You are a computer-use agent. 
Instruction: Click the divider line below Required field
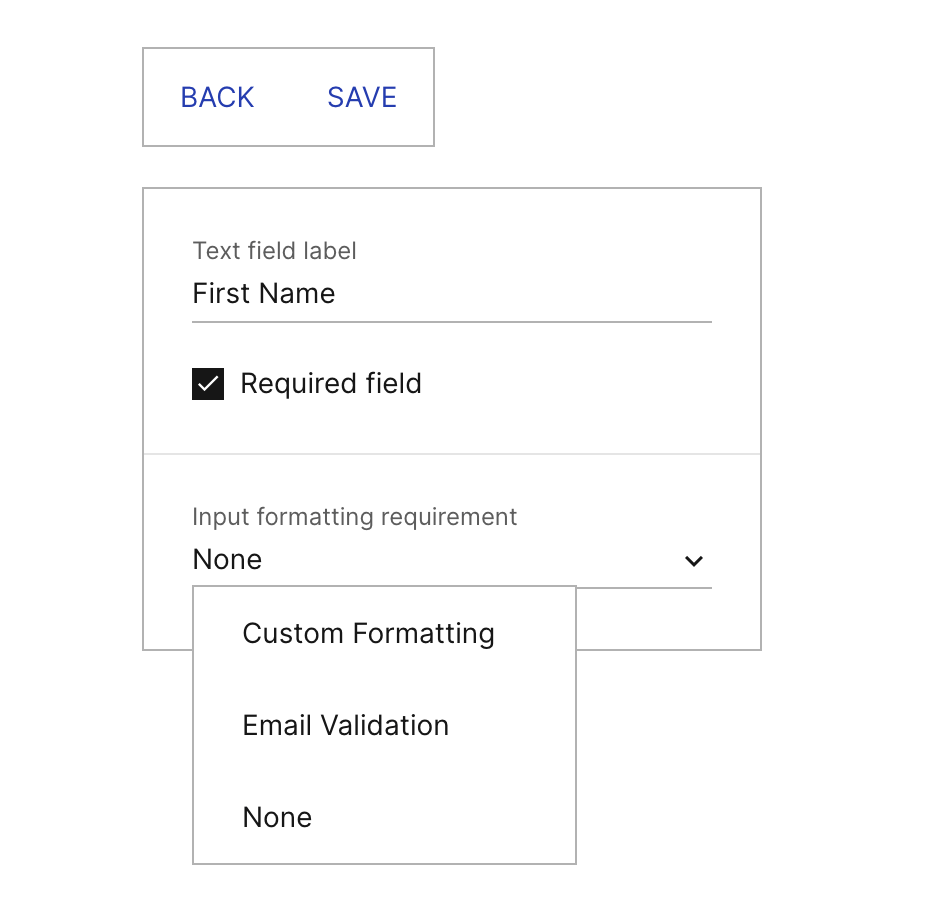coord(452,454)
